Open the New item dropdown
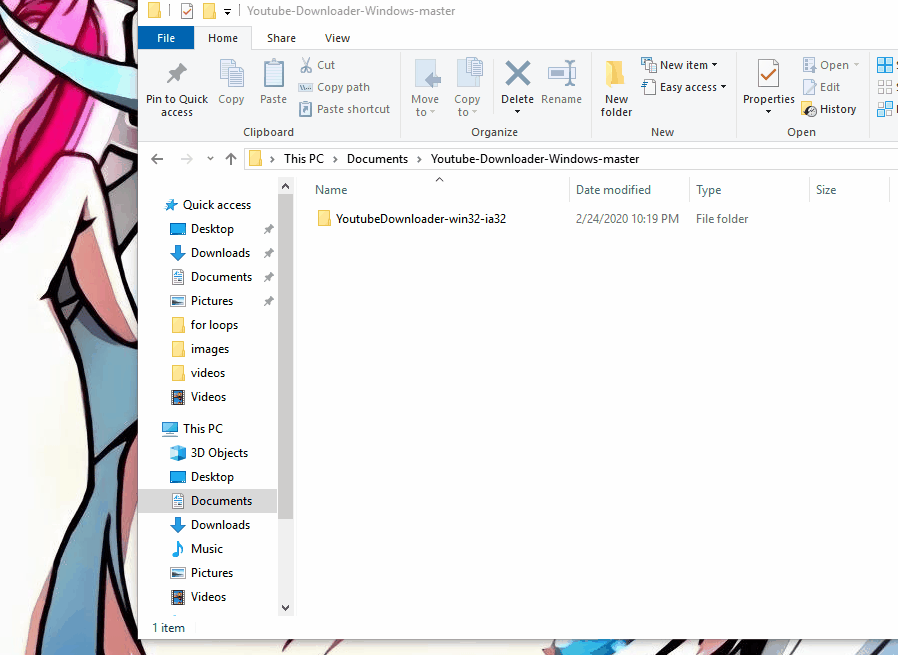898x655 pixels. pyautogui.click(x=679, y=65)
